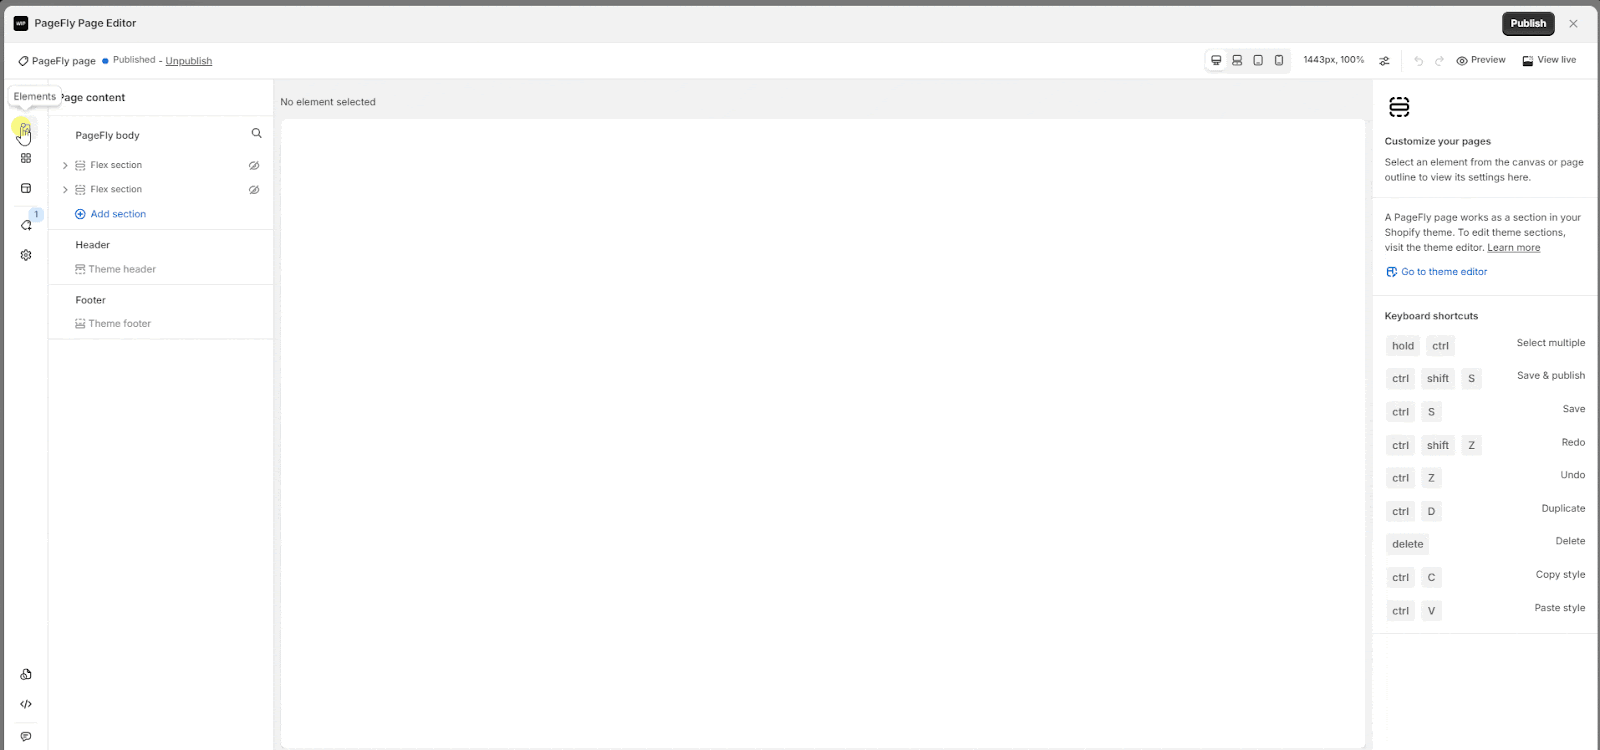This screenshot has height=750, width=1600.
Task: Open the Elements panel icon in sidebar
Action: [x=25, y=128]
